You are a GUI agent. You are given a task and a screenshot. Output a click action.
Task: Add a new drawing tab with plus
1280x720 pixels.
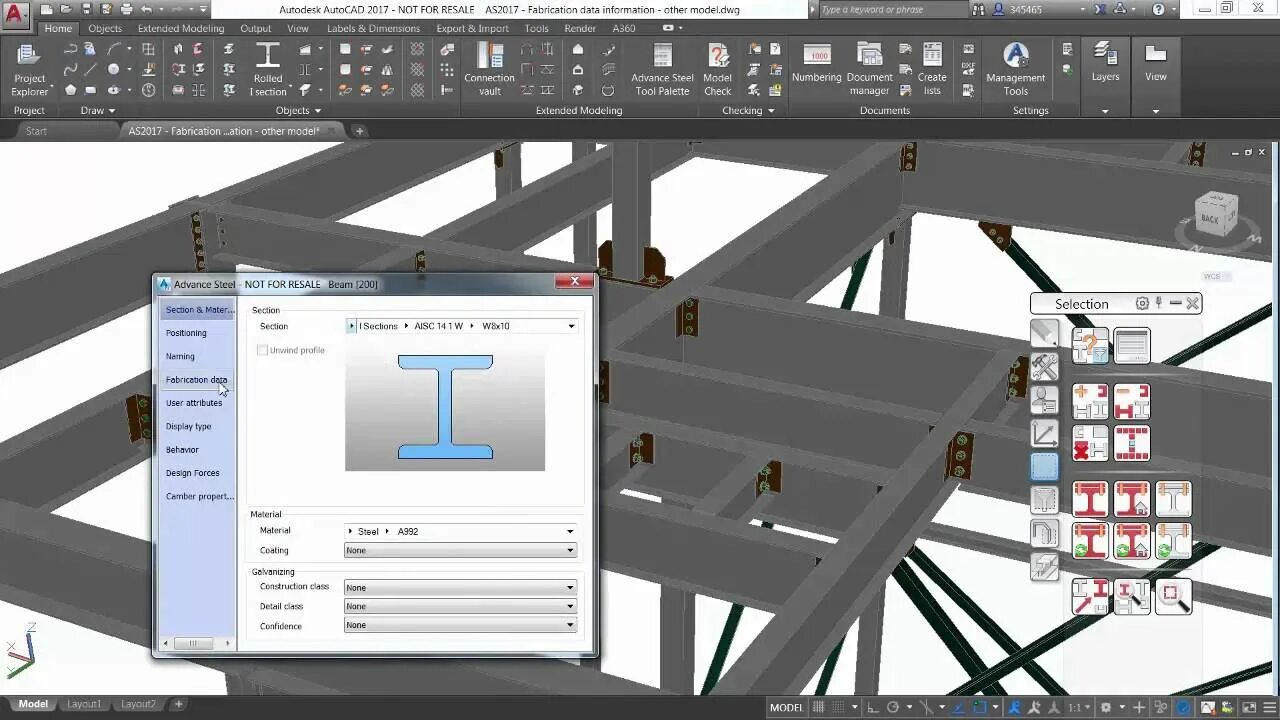click(360, 131)
